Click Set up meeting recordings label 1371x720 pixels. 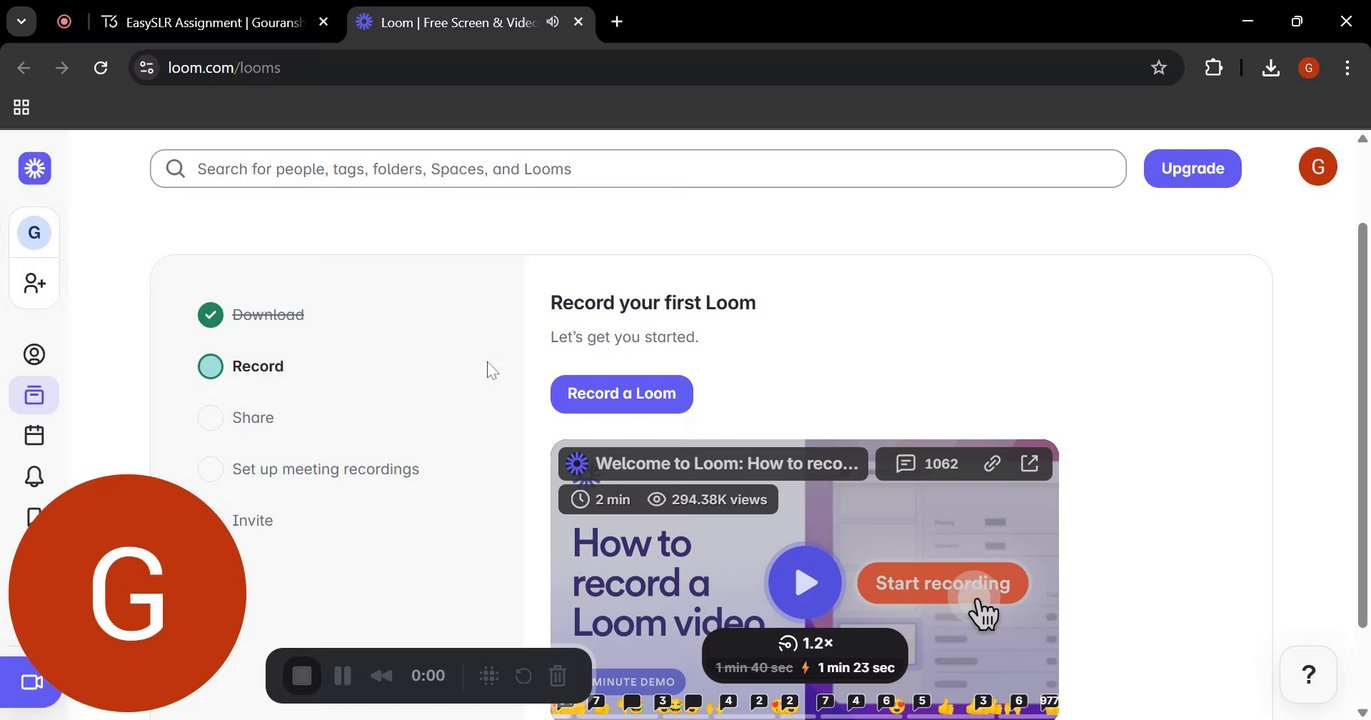tap(326, 469)
